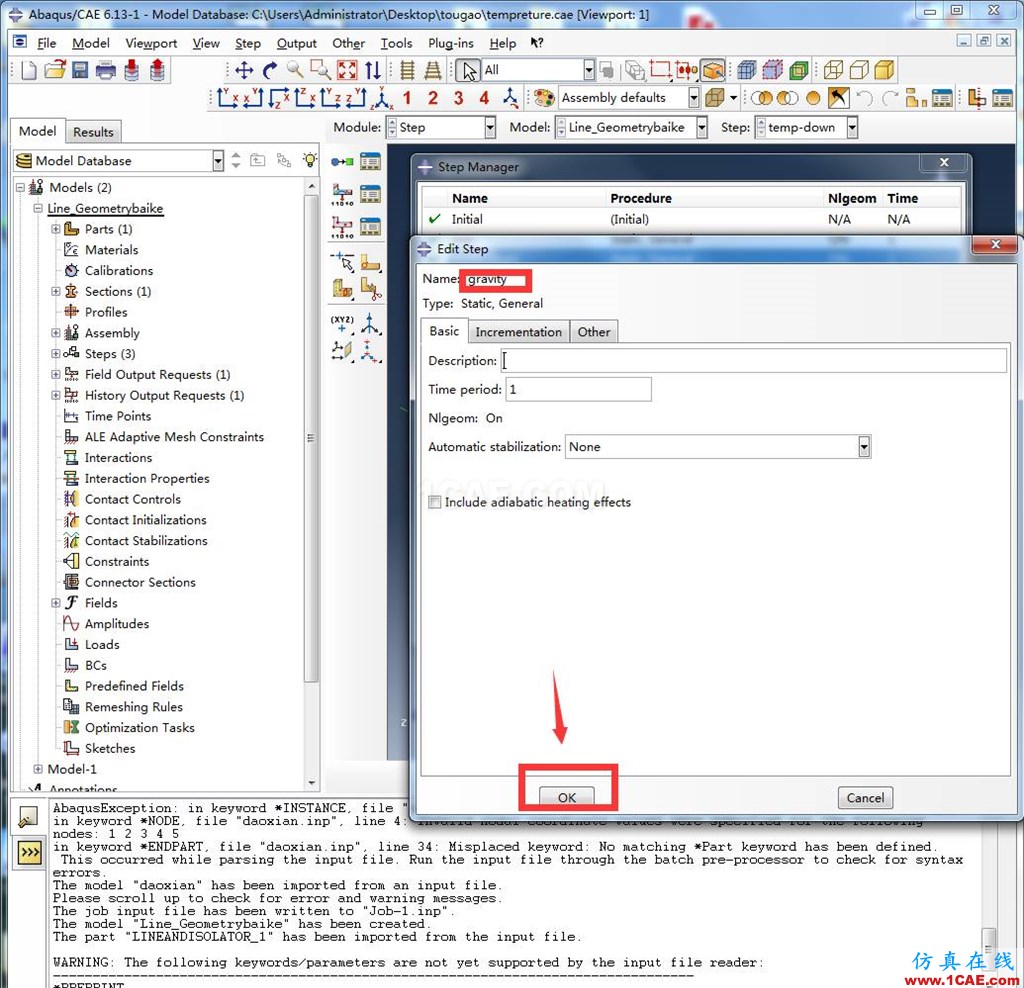The height and width of the screenshot is (988, 1024).
Task: Click Cancel in Edit Step dialog
Action: tap(865, 797)
